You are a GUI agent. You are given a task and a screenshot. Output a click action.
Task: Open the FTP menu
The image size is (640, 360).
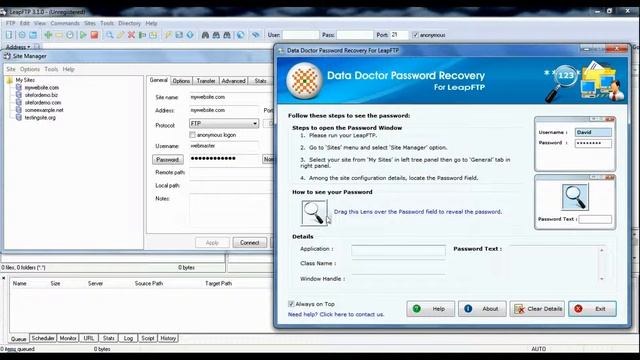(x=10, y=23)
